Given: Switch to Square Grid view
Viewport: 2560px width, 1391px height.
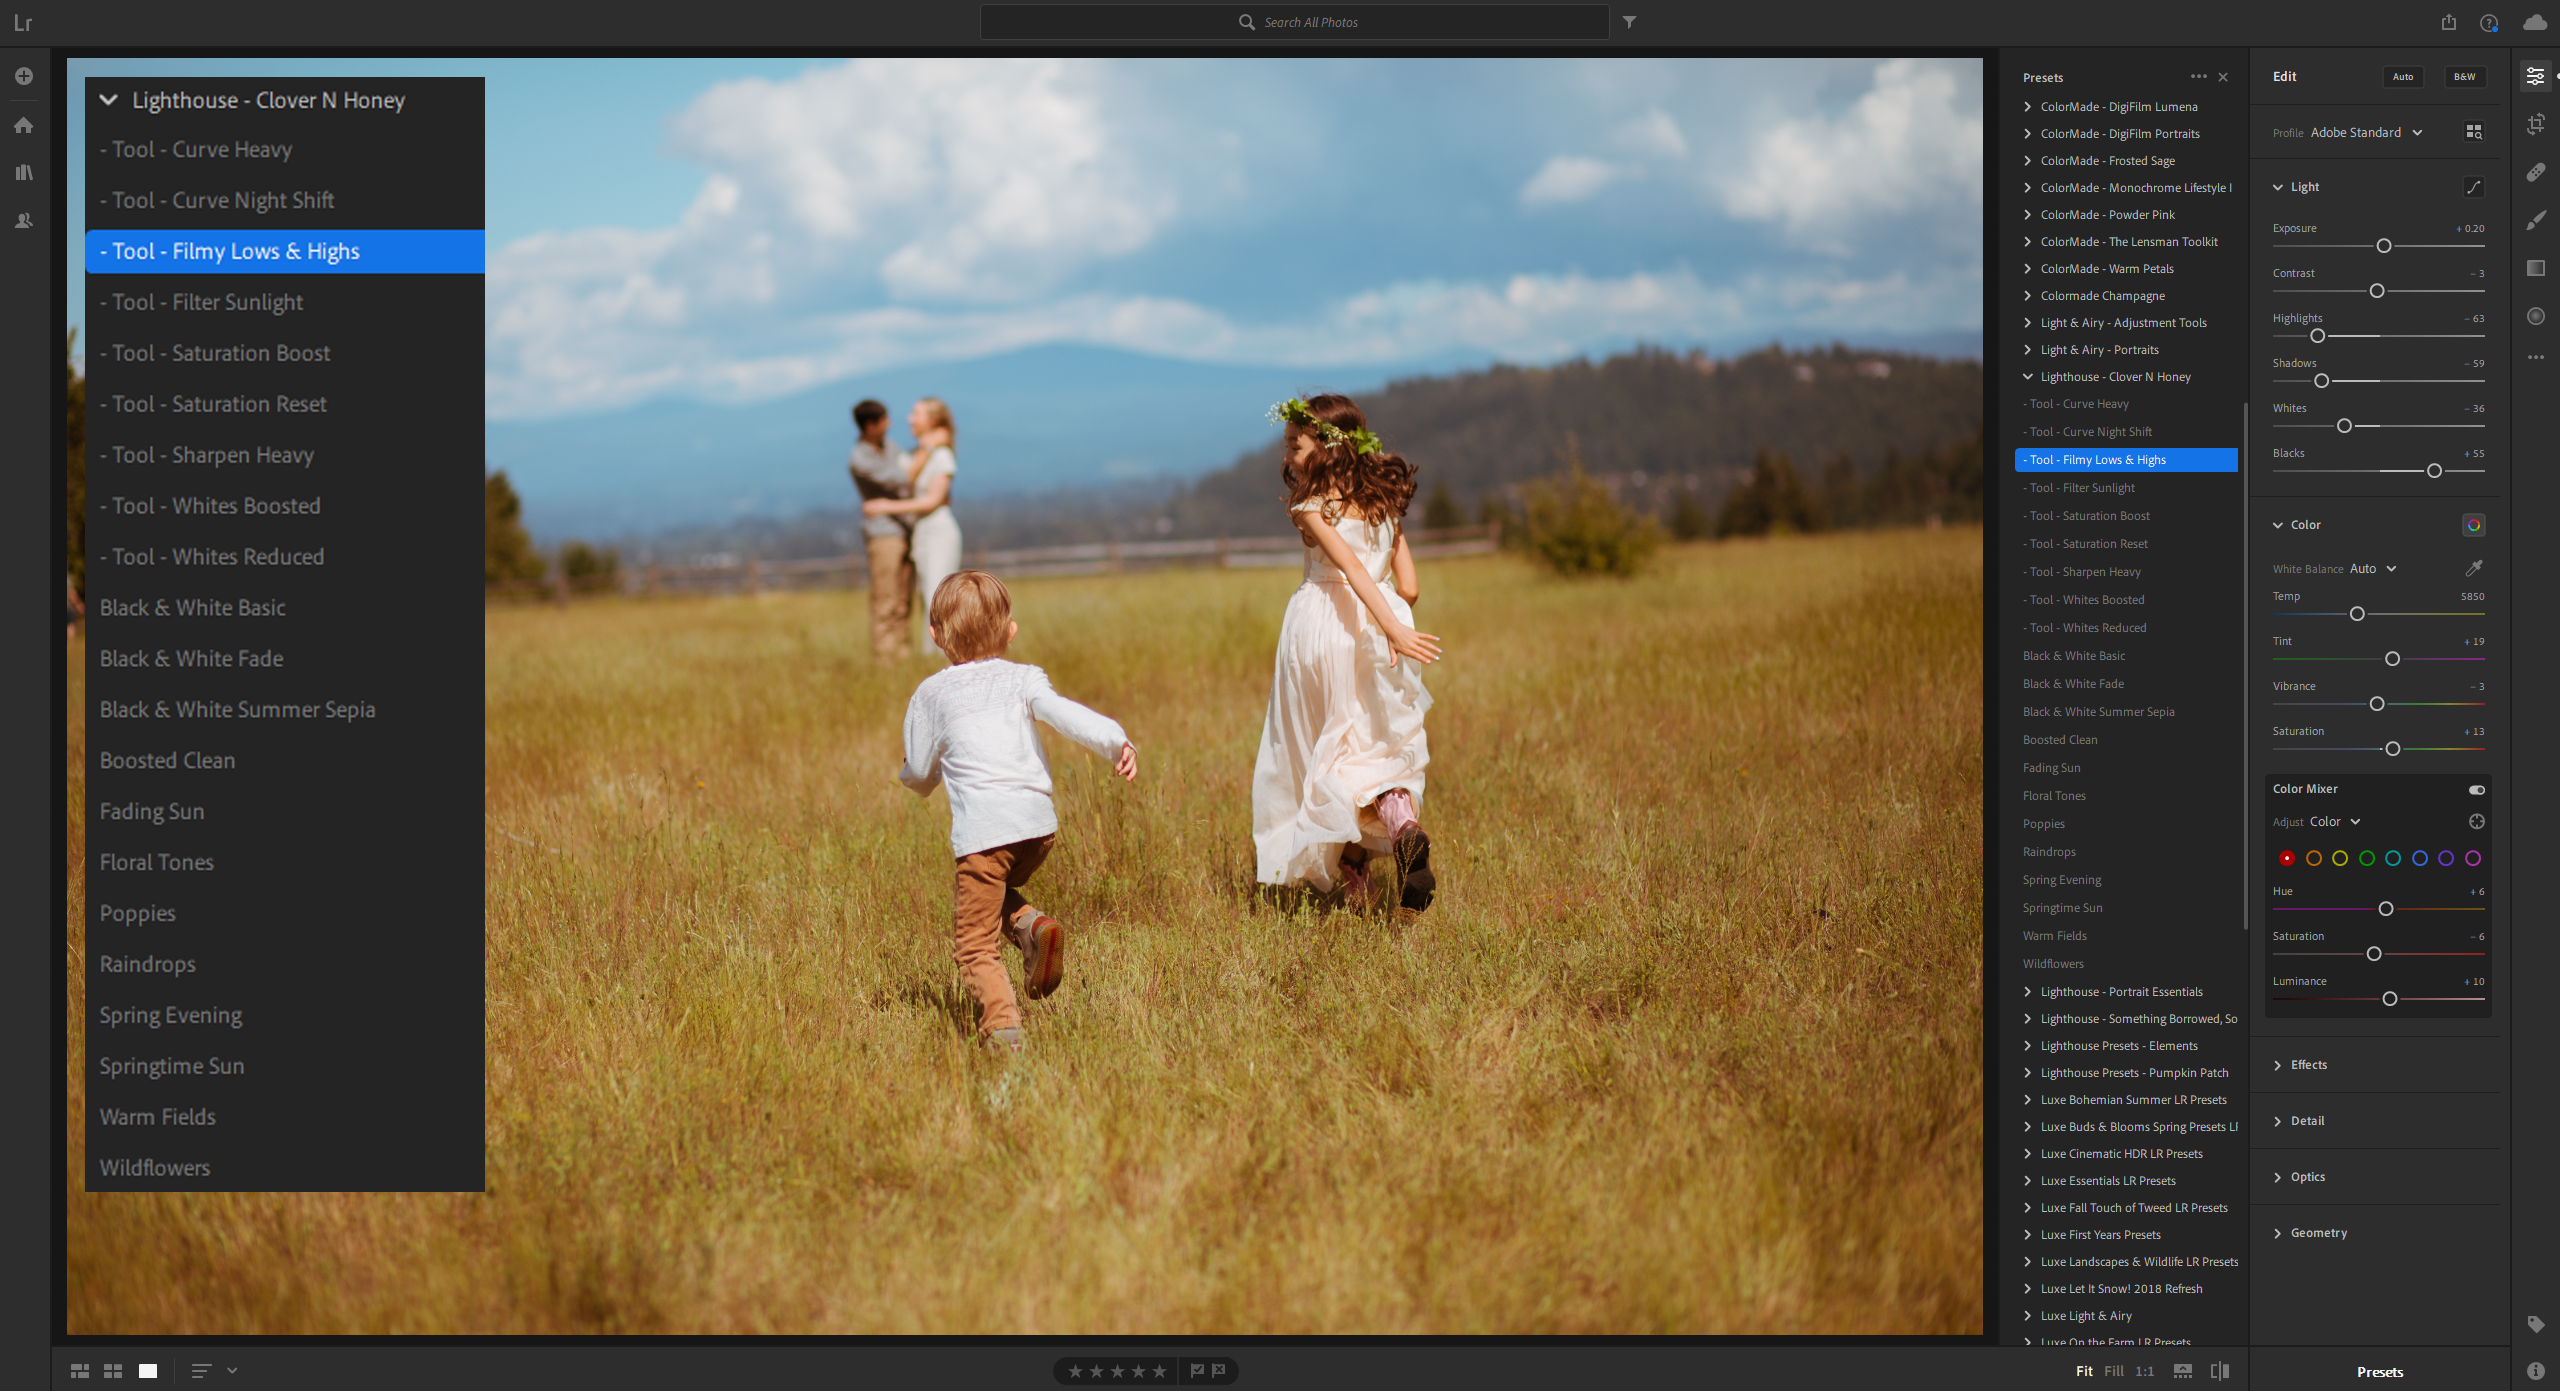Looking at the screenshot, I should [x=113, y=1371].
